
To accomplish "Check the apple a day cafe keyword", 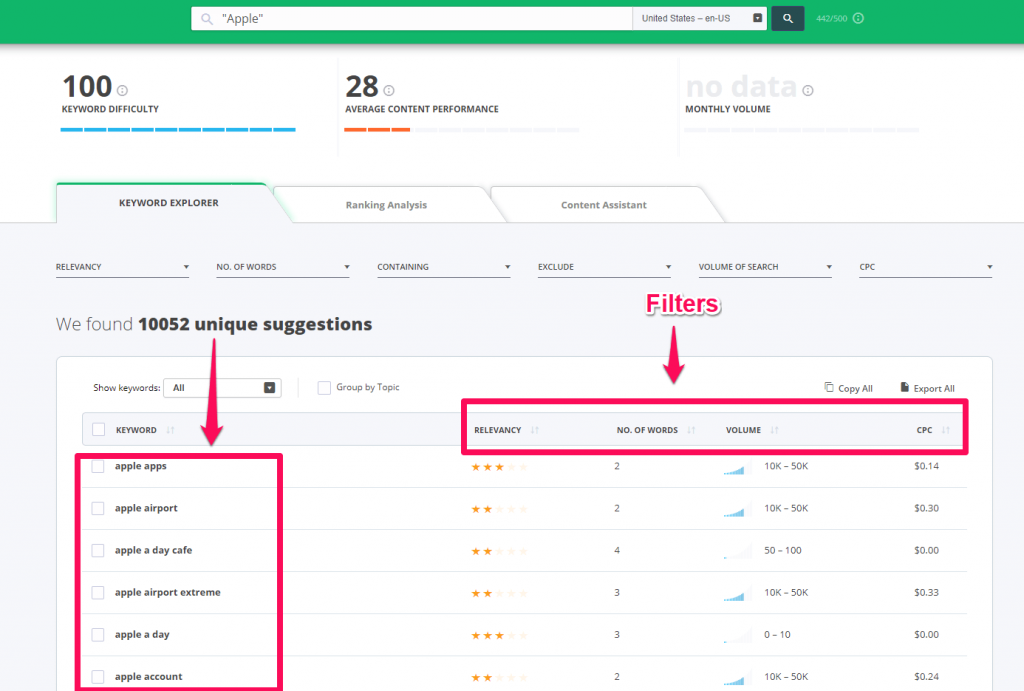I will 98,551.
